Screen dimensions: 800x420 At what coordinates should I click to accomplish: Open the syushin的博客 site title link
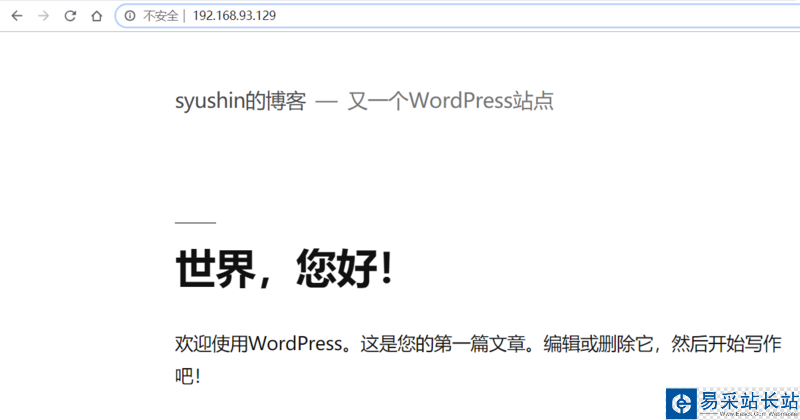coord(240,101)
